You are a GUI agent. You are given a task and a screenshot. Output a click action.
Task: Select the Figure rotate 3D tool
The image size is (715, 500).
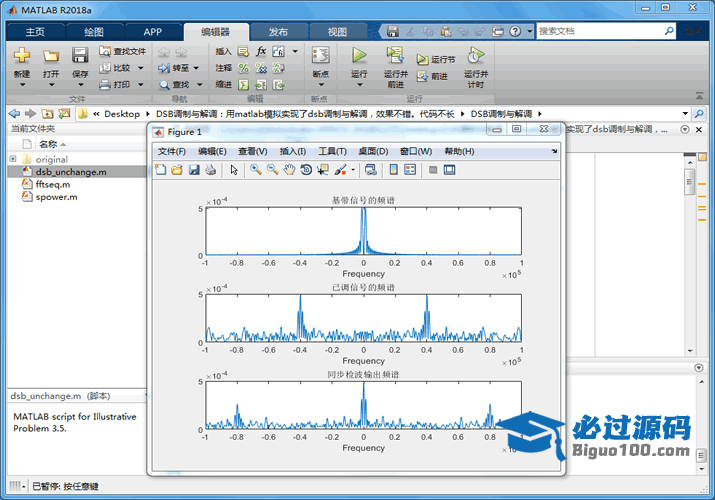pyautogui.click(x=306, y=170)
